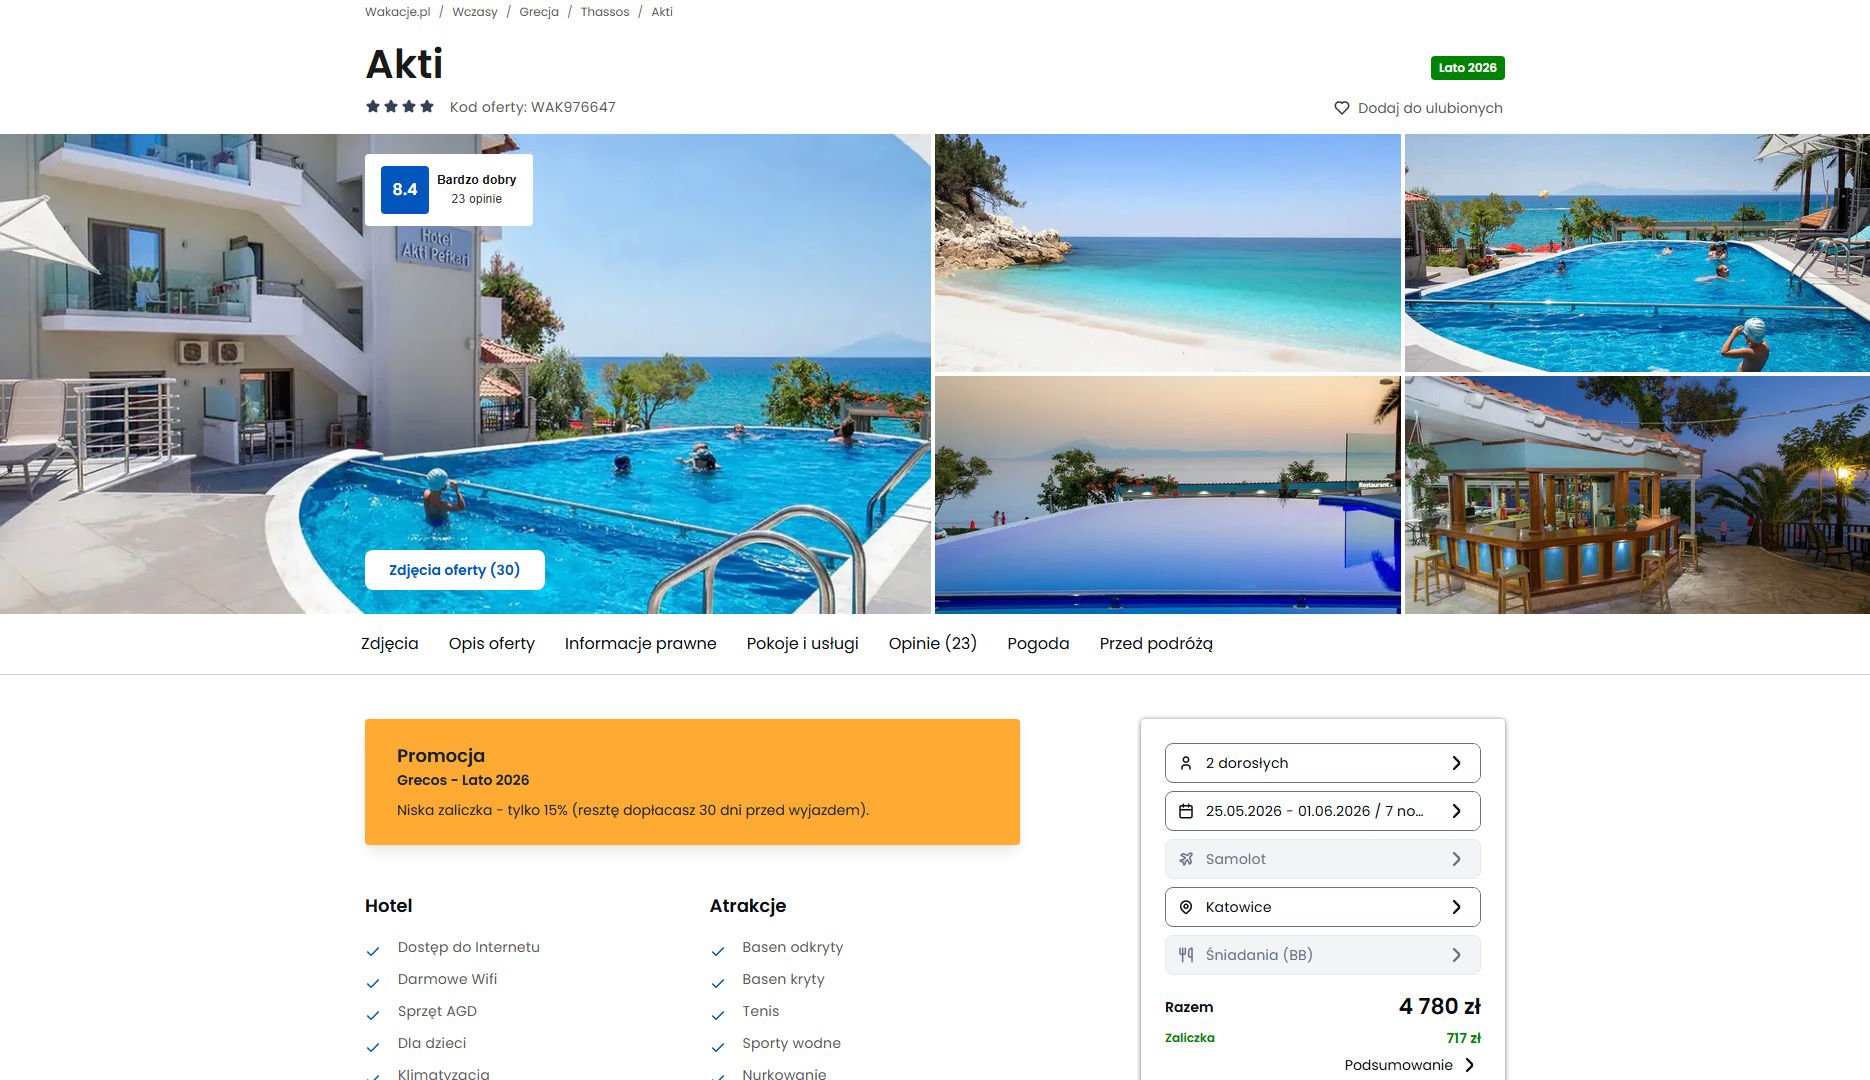
Task: Click the cutlery icon by Śniadania (BB)
Action: click(1186, 955)
